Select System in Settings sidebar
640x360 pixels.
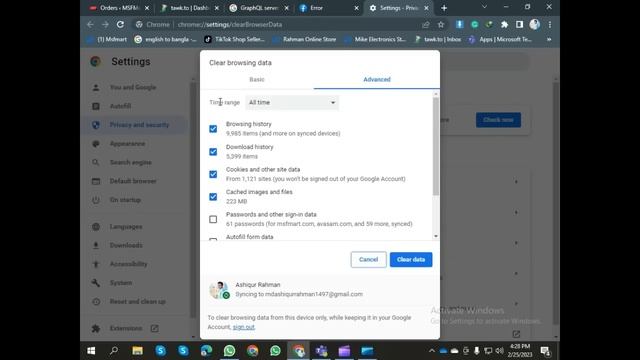[121, 283]
